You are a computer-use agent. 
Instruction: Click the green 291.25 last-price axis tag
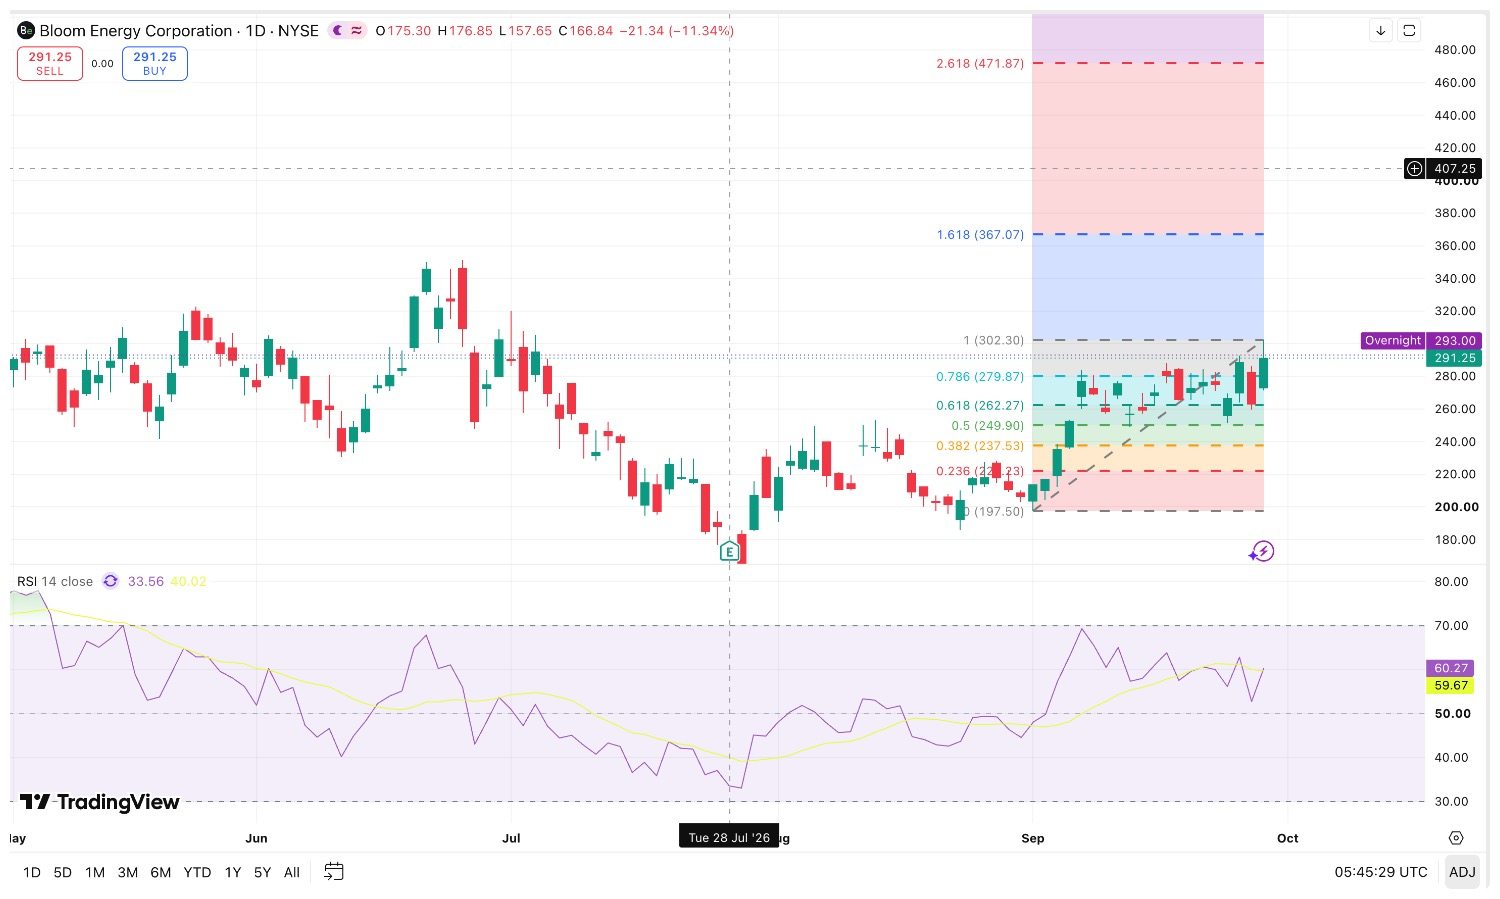tap(1455, 358)
